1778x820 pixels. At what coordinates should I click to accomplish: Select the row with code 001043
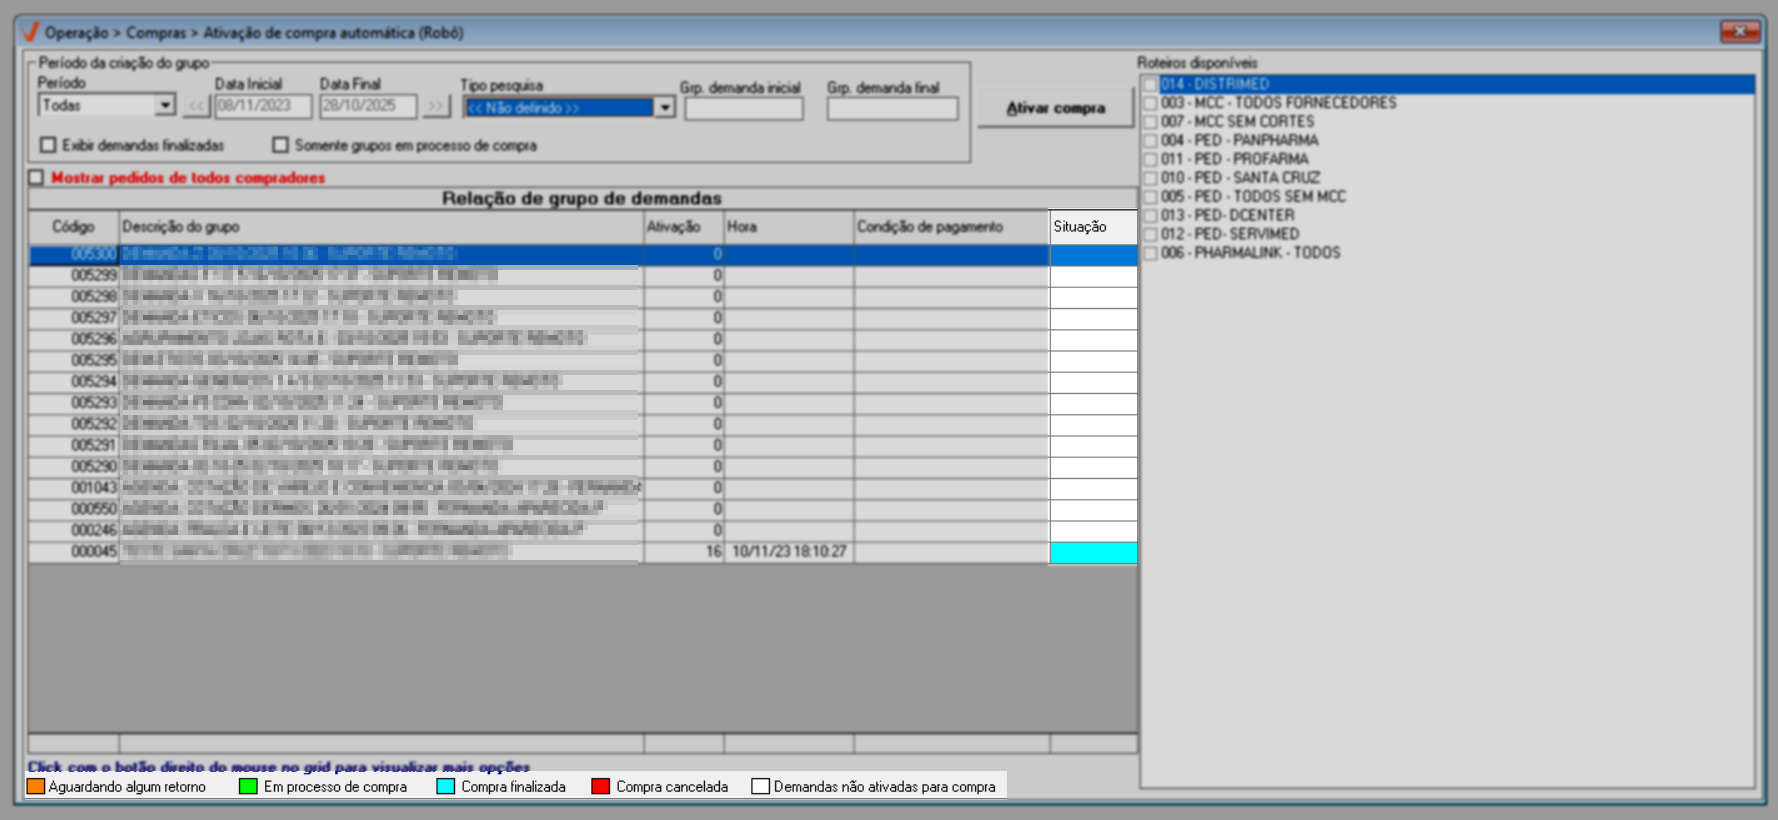tap(583, 488)
